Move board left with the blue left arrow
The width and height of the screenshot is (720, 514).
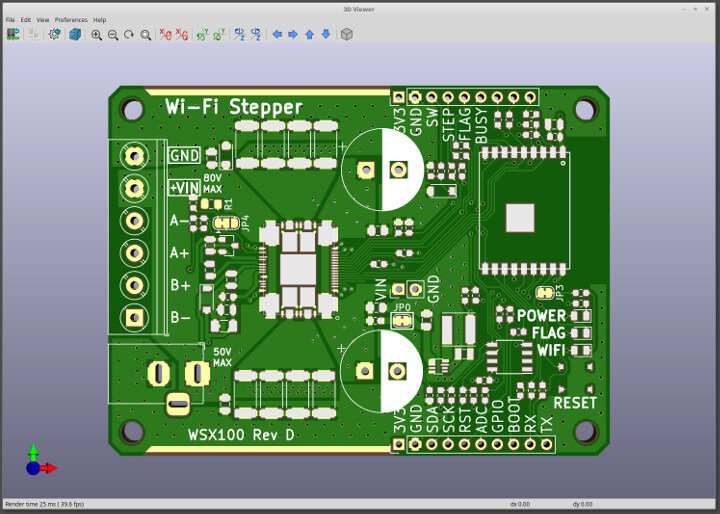277,34
